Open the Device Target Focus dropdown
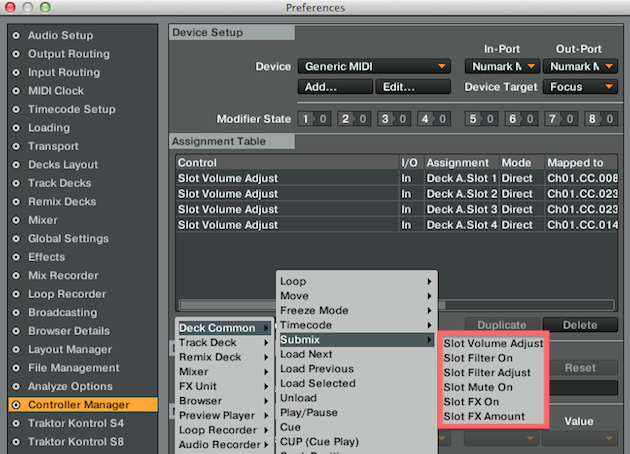This screenshot has width=630, height=454. point(583,87)
